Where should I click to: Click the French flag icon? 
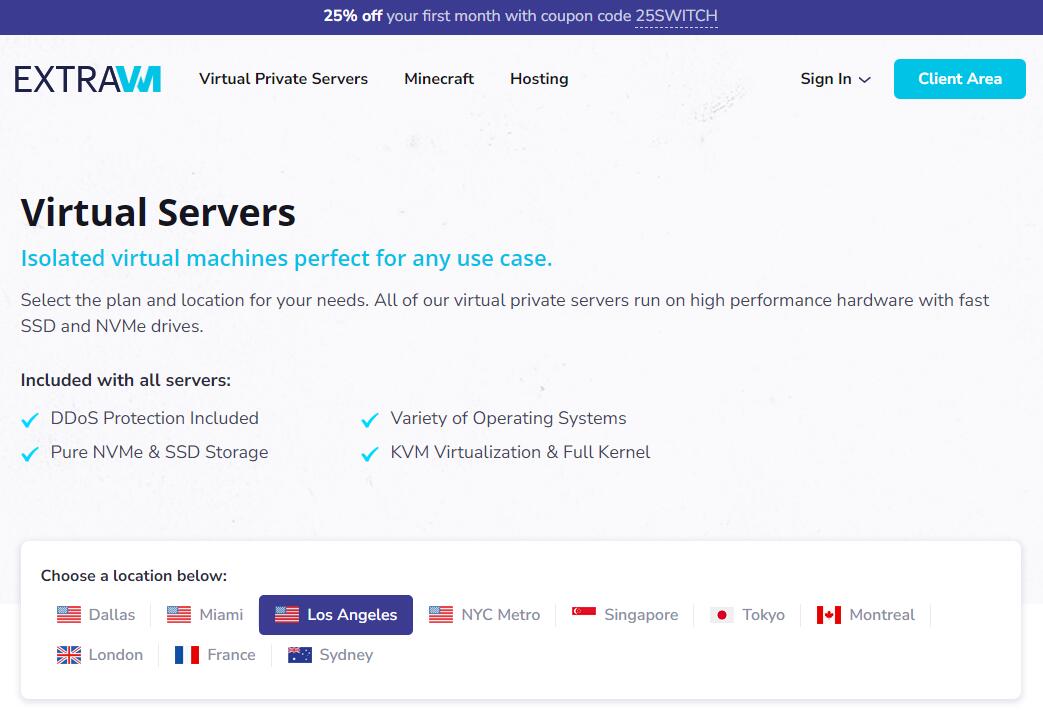(187, 655)
